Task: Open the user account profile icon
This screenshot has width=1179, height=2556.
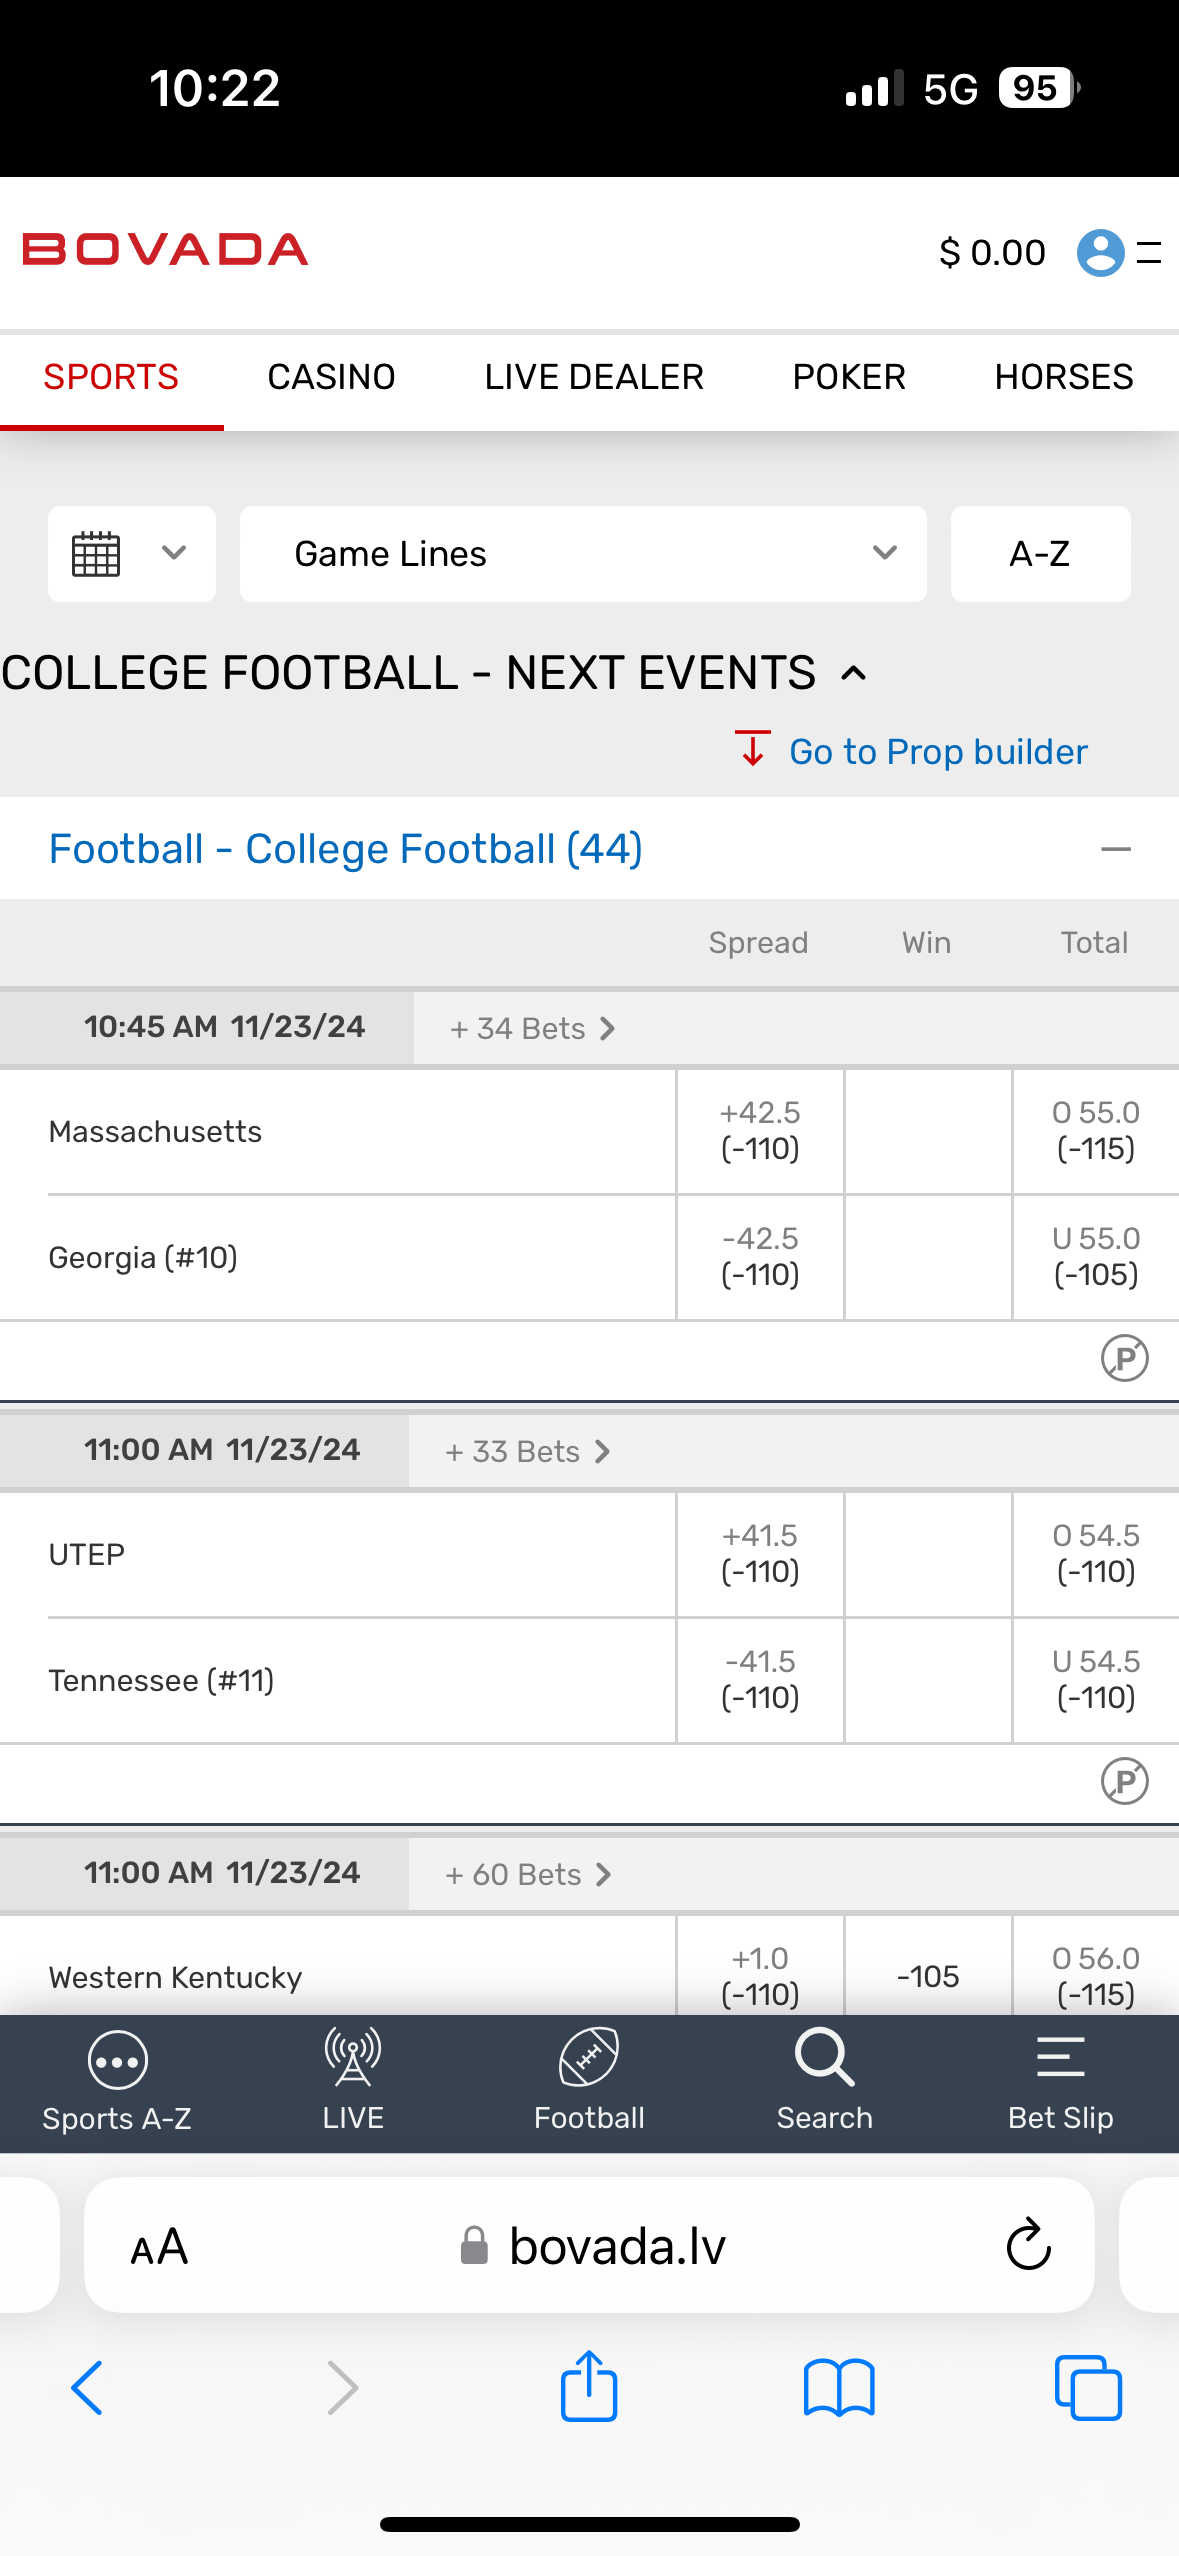Action: [x=1100, y=253]
